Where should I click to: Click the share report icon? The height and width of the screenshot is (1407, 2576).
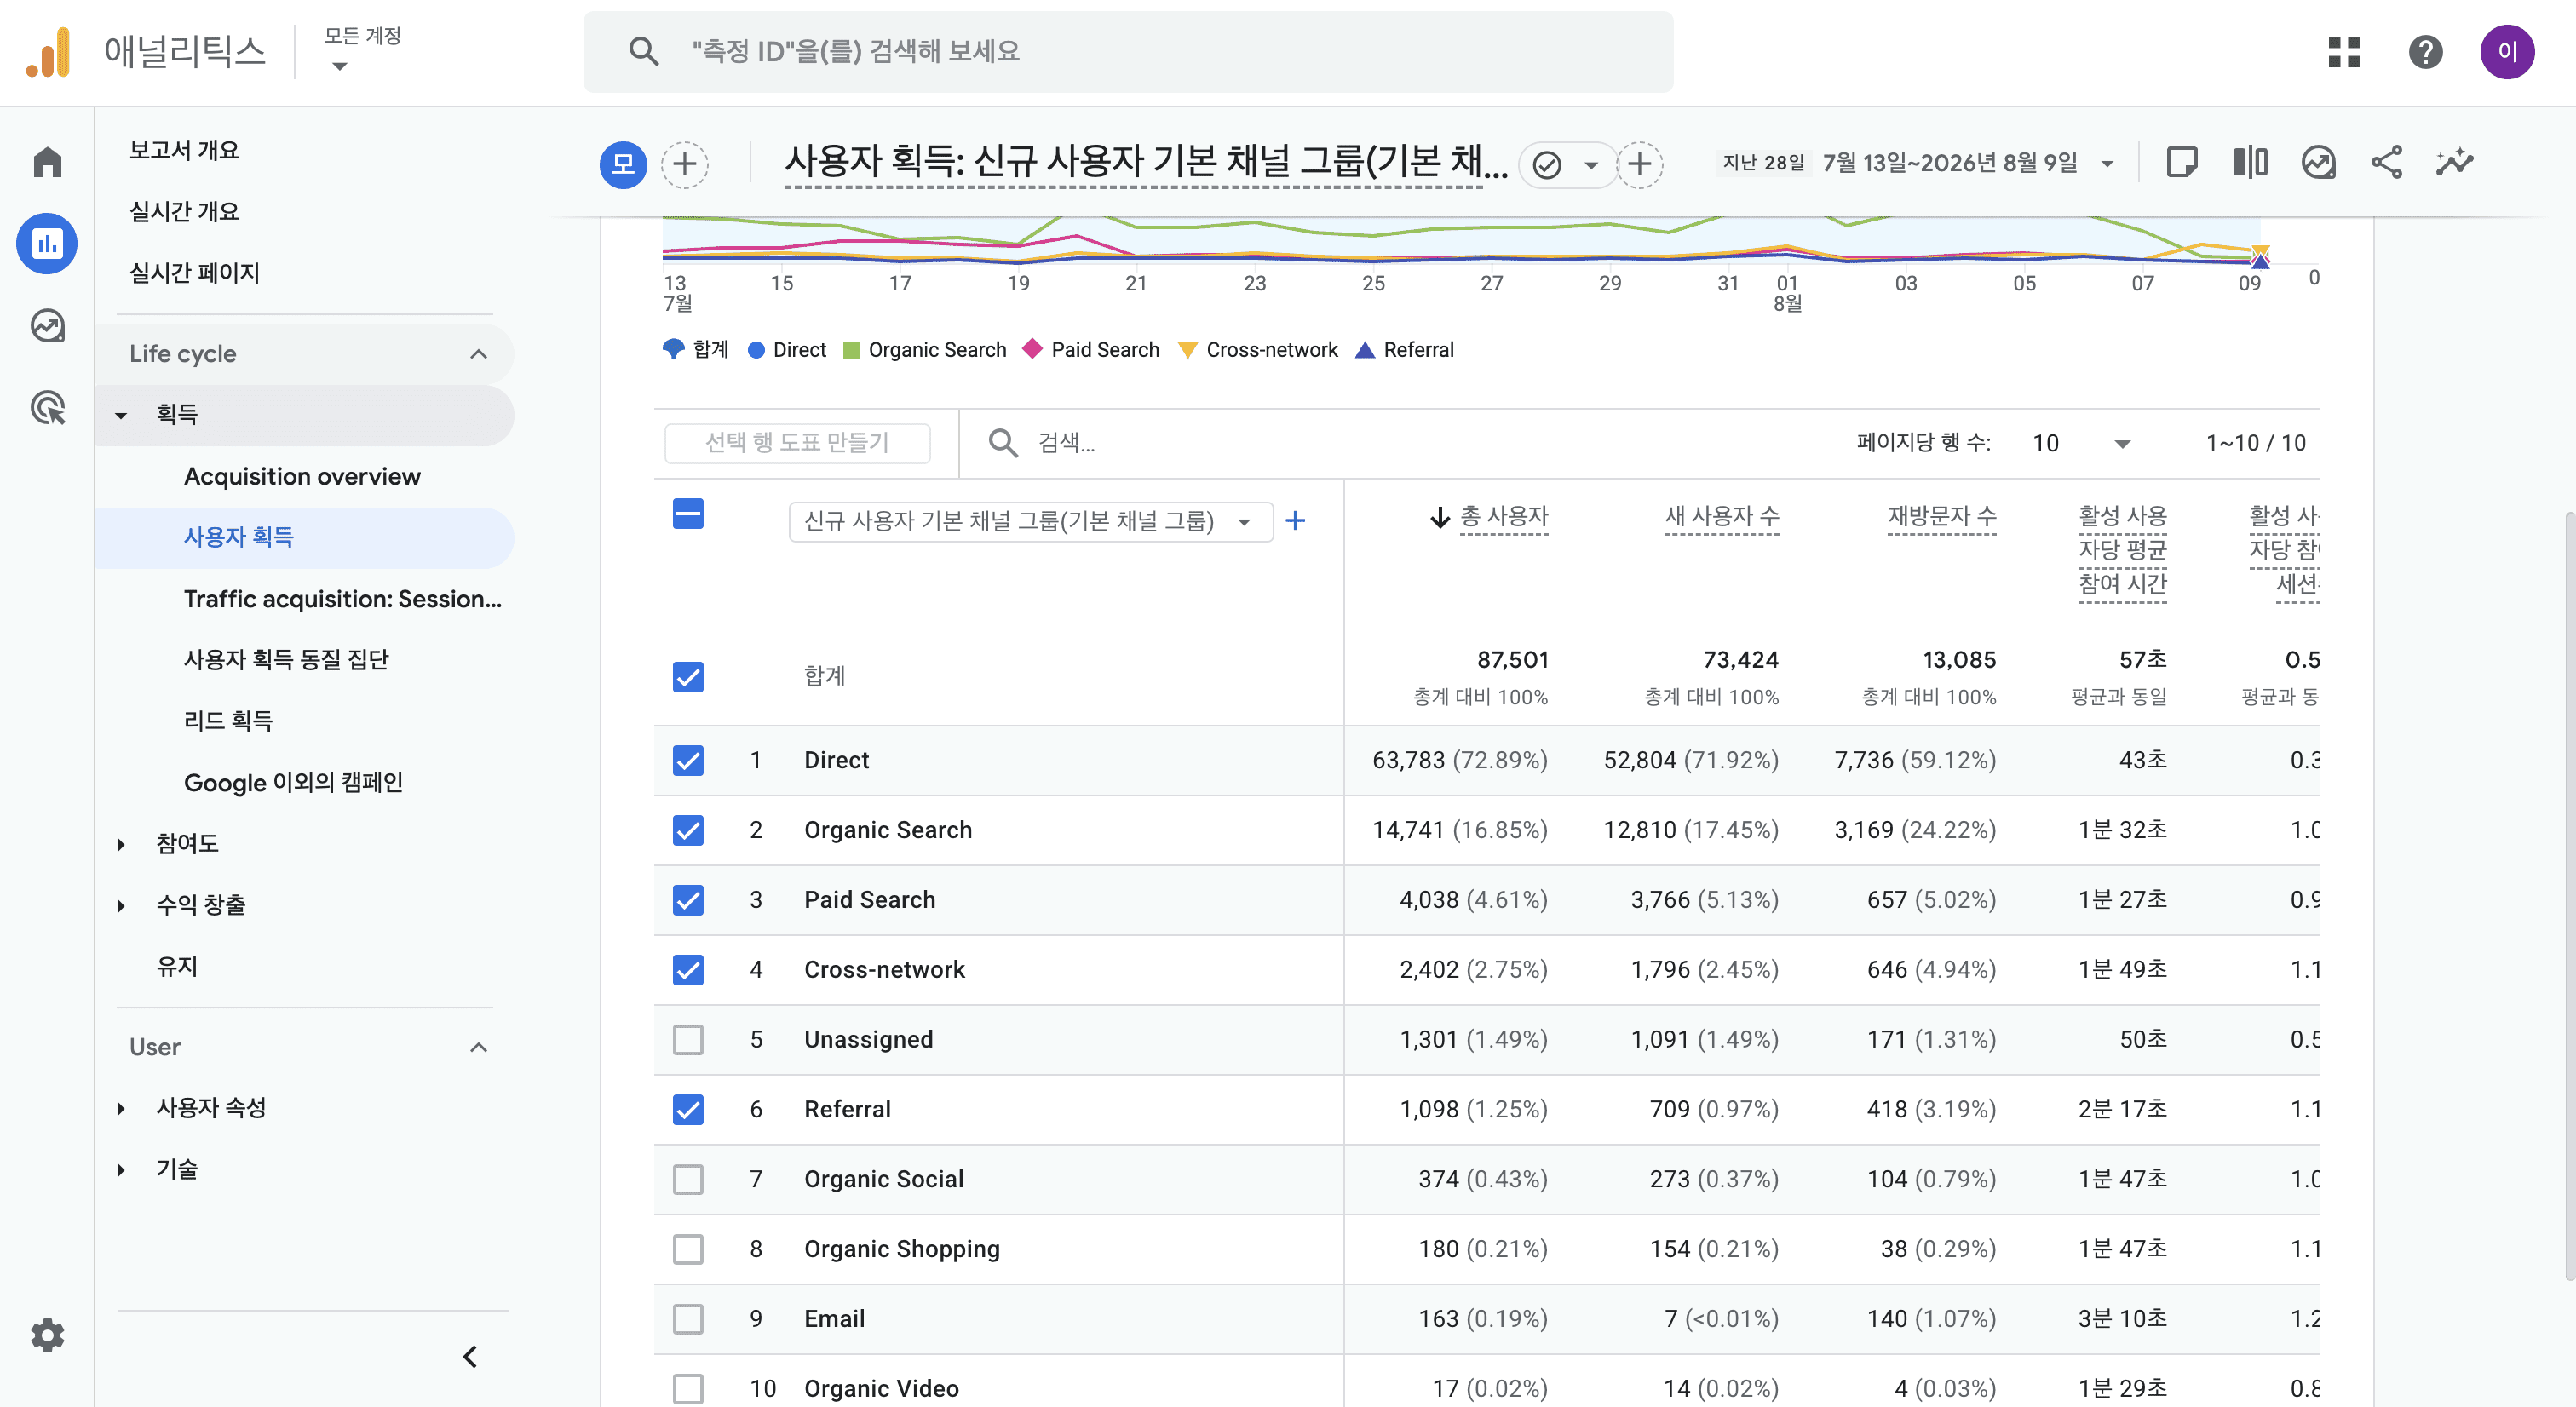pyautogui.click(x=2386, y=162)
